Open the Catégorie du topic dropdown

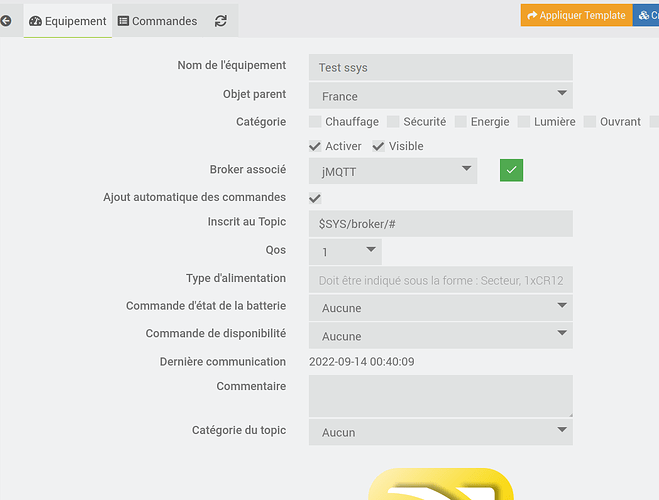pos(440,432)
